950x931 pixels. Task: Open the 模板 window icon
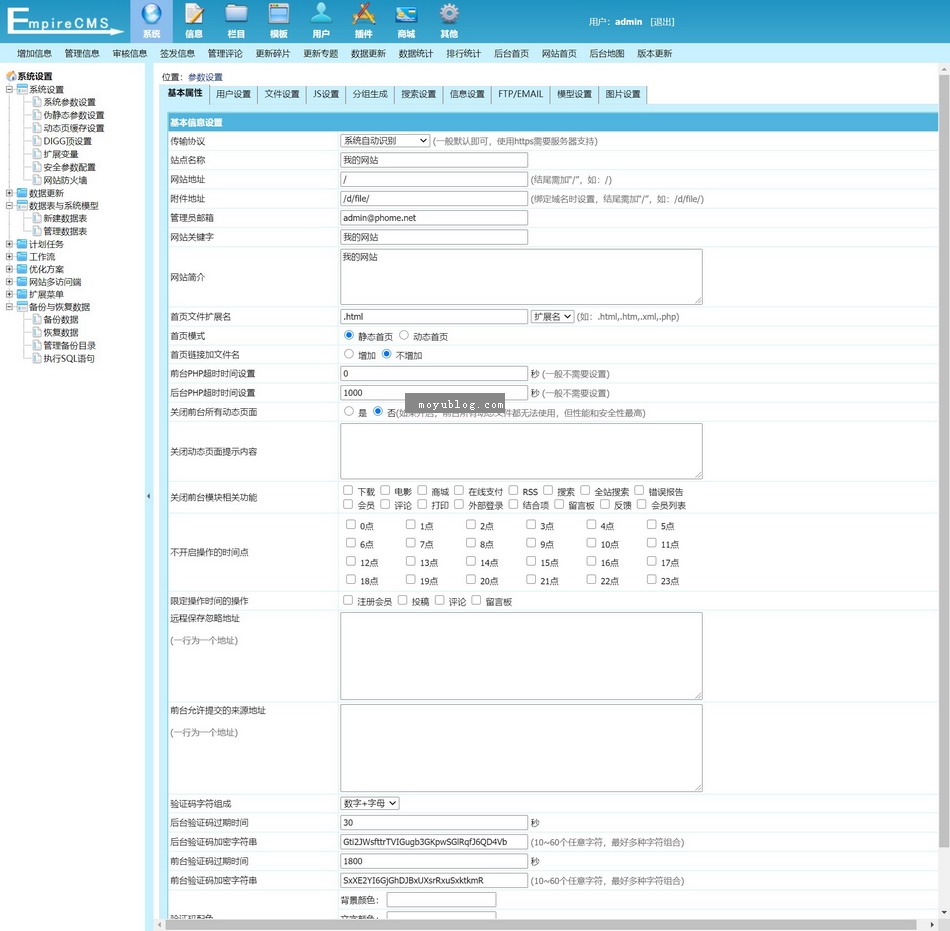[279, 14]
